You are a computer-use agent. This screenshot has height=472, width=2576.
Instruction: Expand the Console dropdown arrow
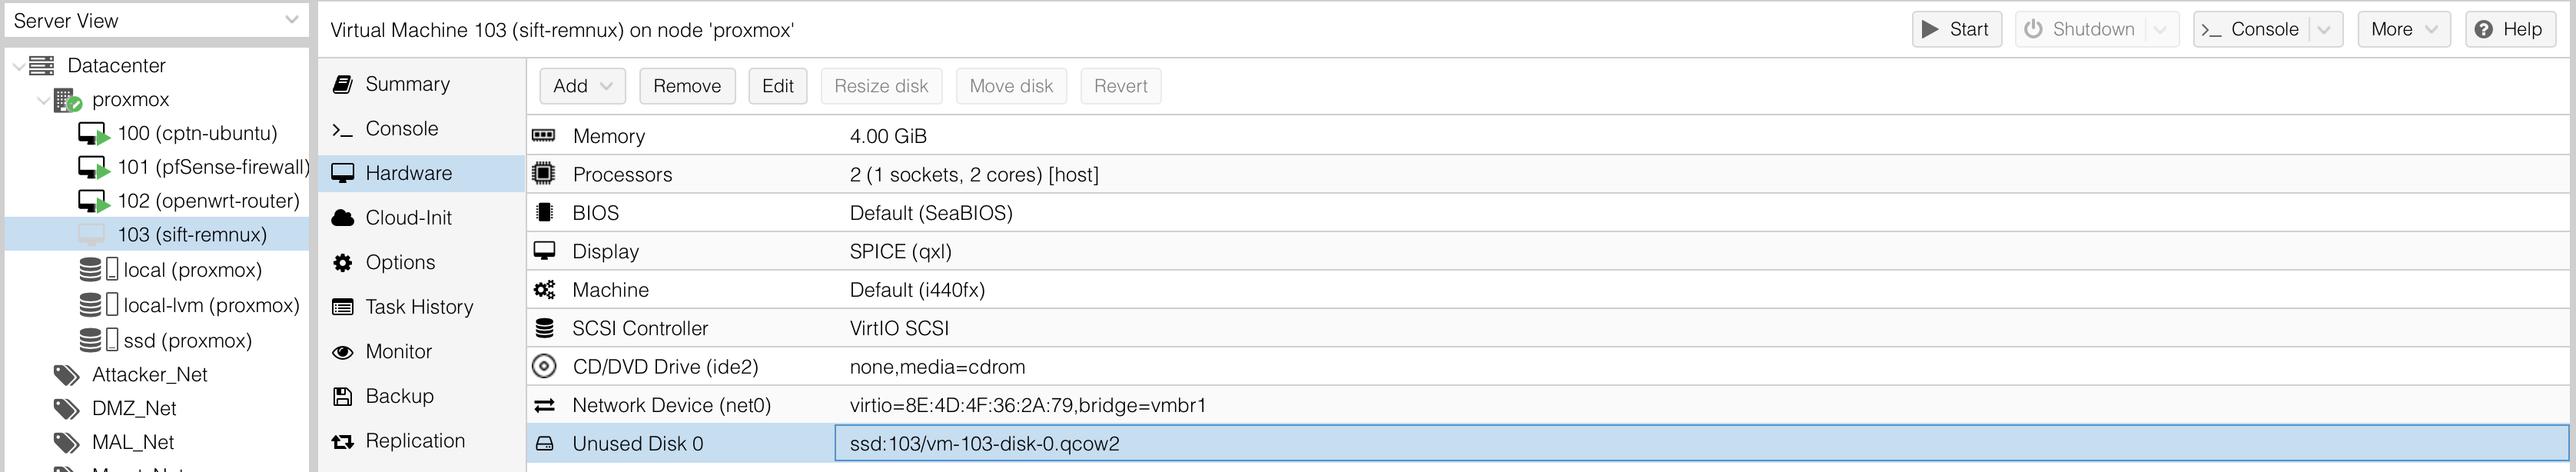click(x=2325, y=30)
